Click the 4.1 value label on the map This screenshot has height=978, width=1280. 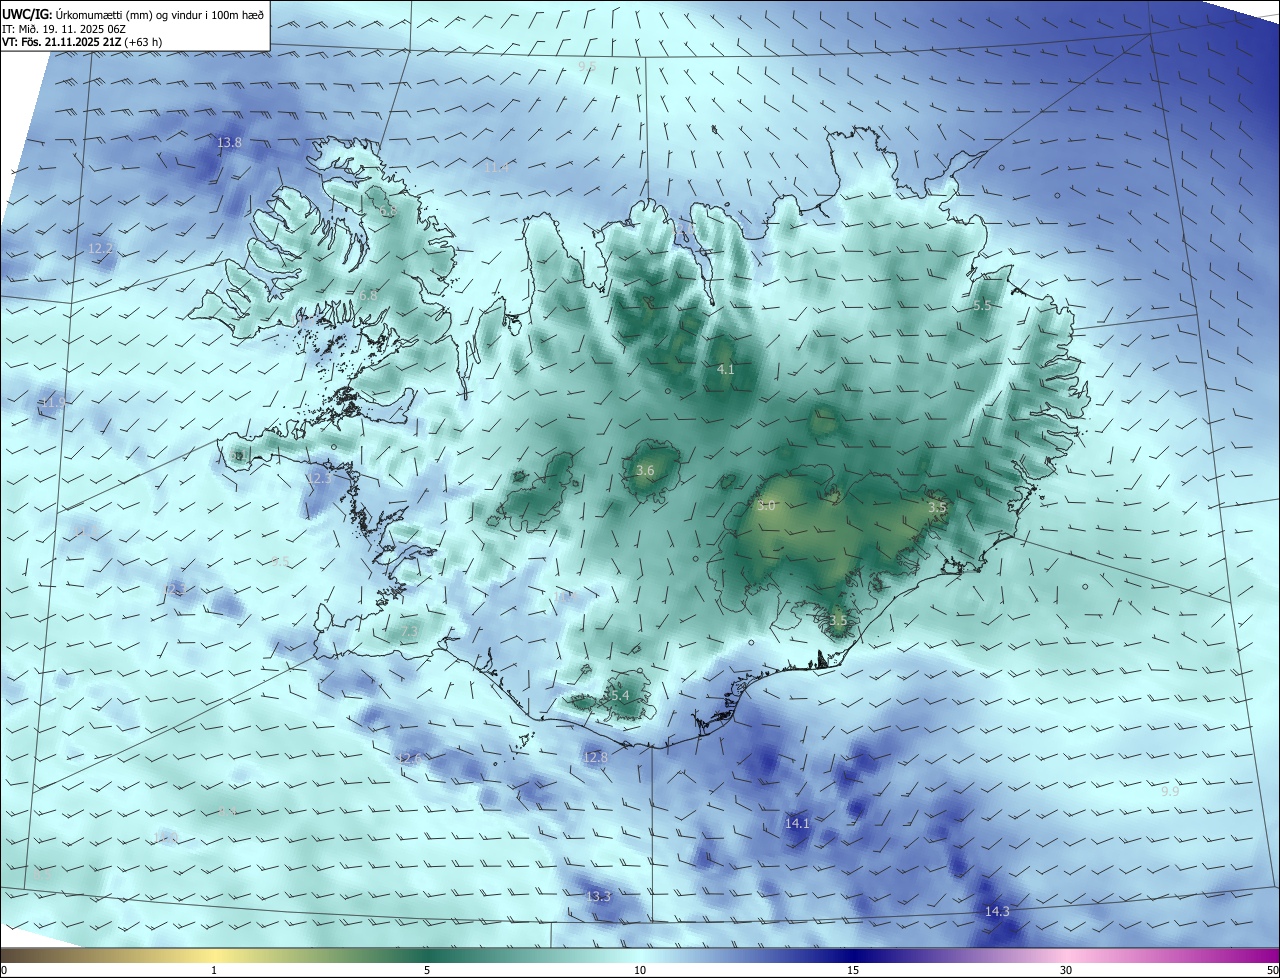click(726, 370)
